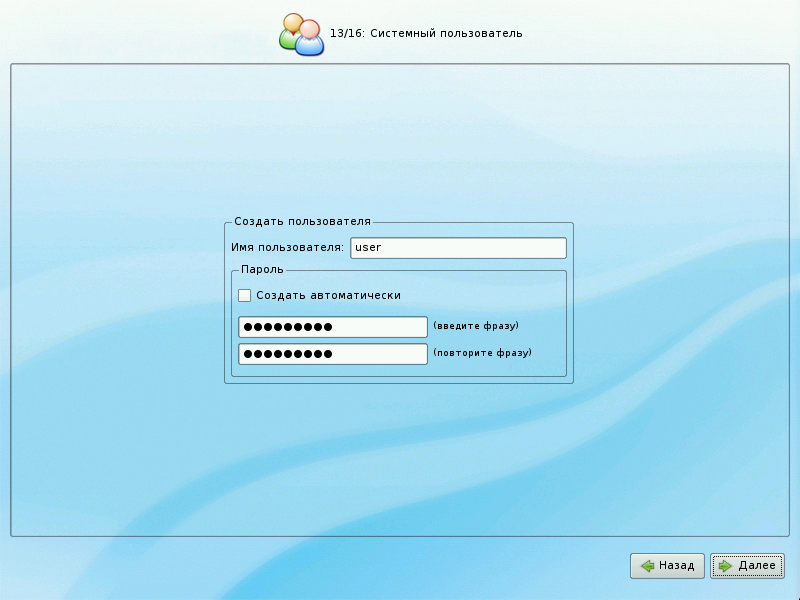Click the masked dots in repeat password field

coord(288,354)
